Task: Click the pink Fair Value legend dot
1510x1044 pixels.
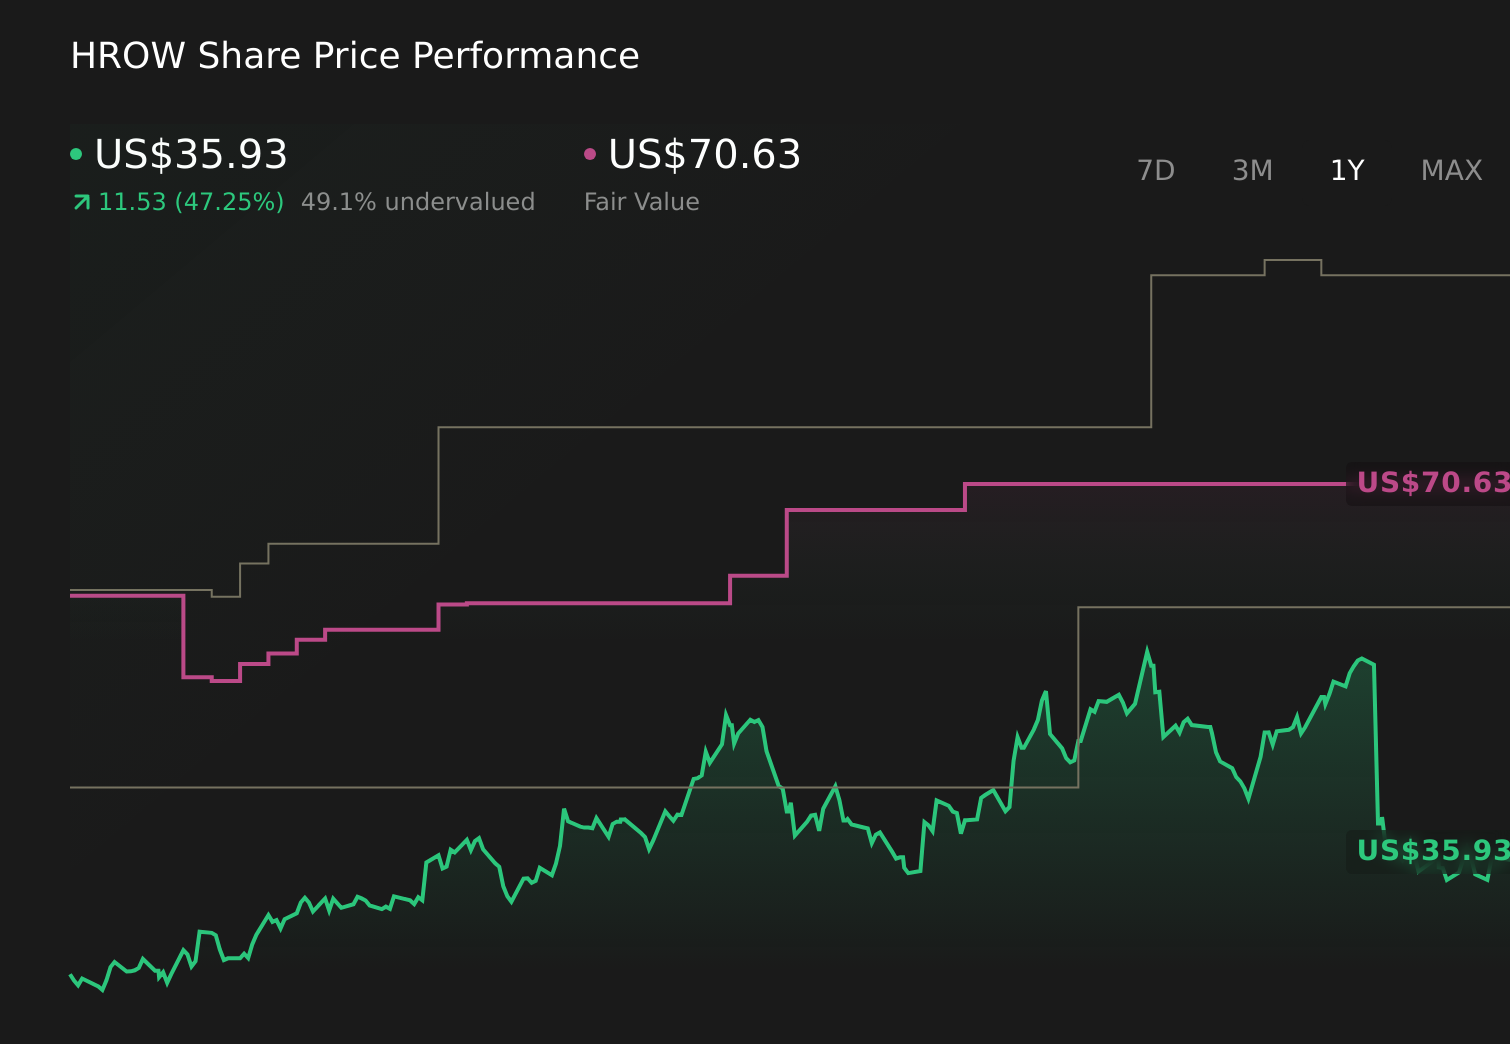Action: click(x=590, y=153)
